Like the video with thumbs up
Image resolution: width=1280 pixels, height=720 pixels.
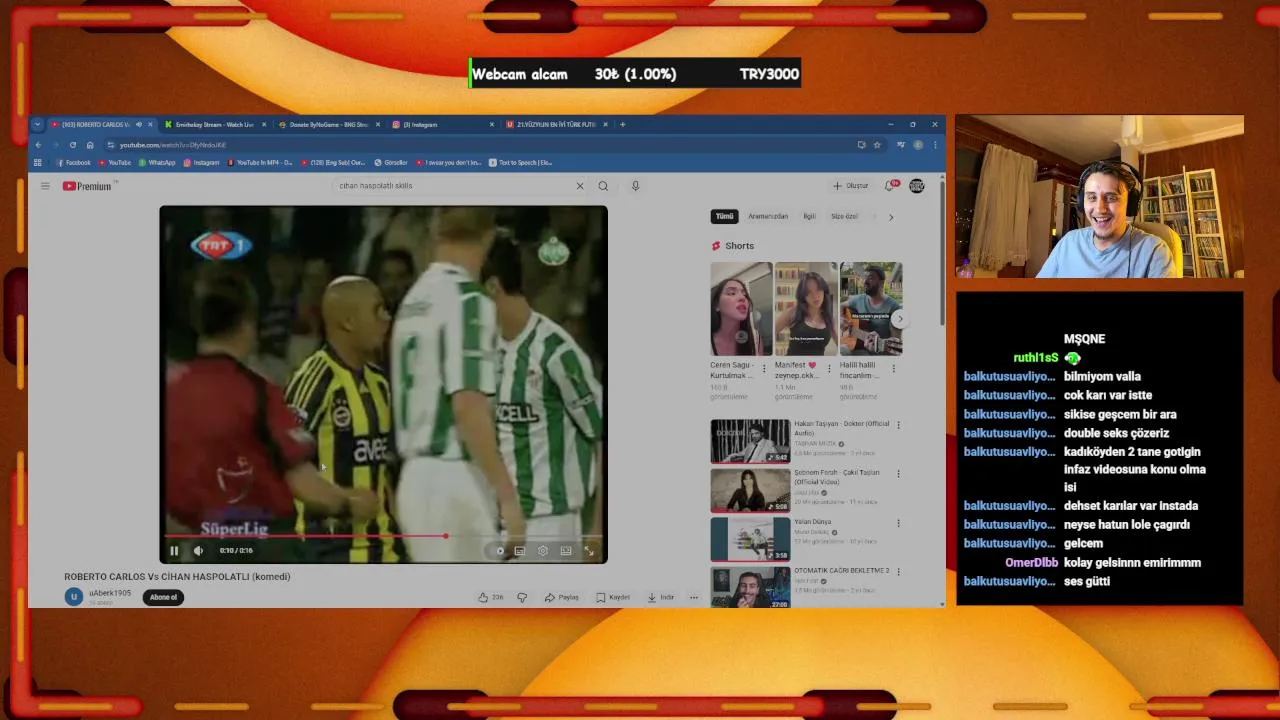click(x=490, y=597)
